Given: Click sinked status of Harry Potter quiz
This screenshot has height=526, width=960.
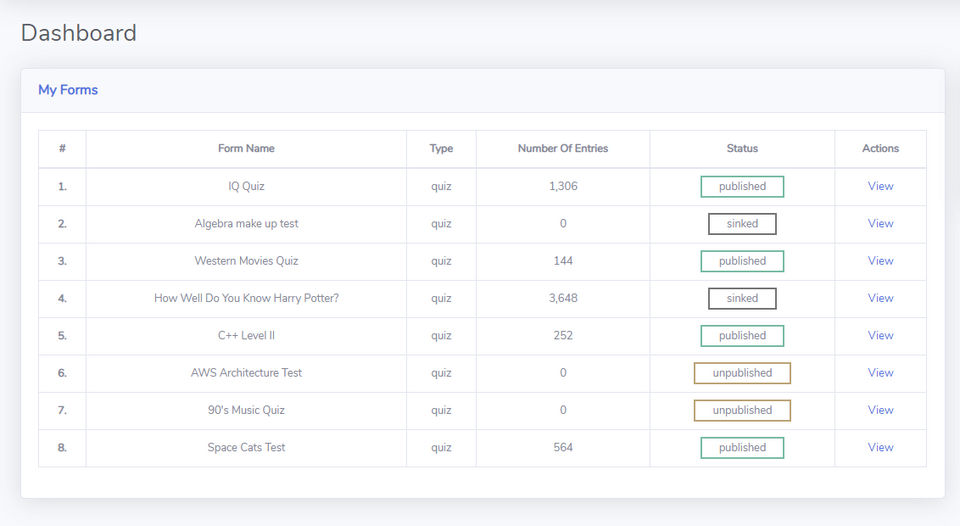Looking at the screenshot, I should pos(742,299).
